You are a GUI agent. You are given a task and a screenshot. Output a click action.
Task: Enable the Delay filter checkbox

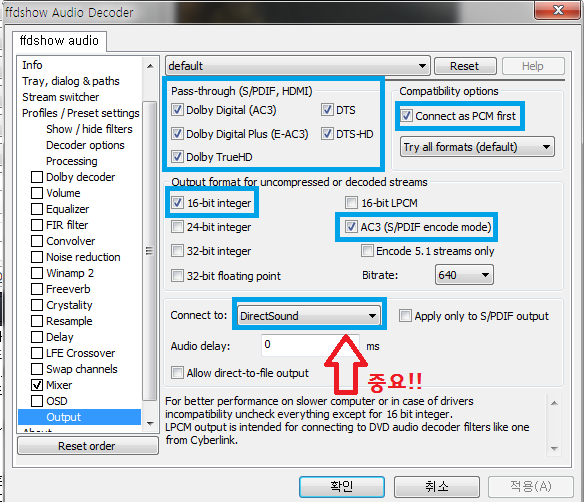pos(37,337)
